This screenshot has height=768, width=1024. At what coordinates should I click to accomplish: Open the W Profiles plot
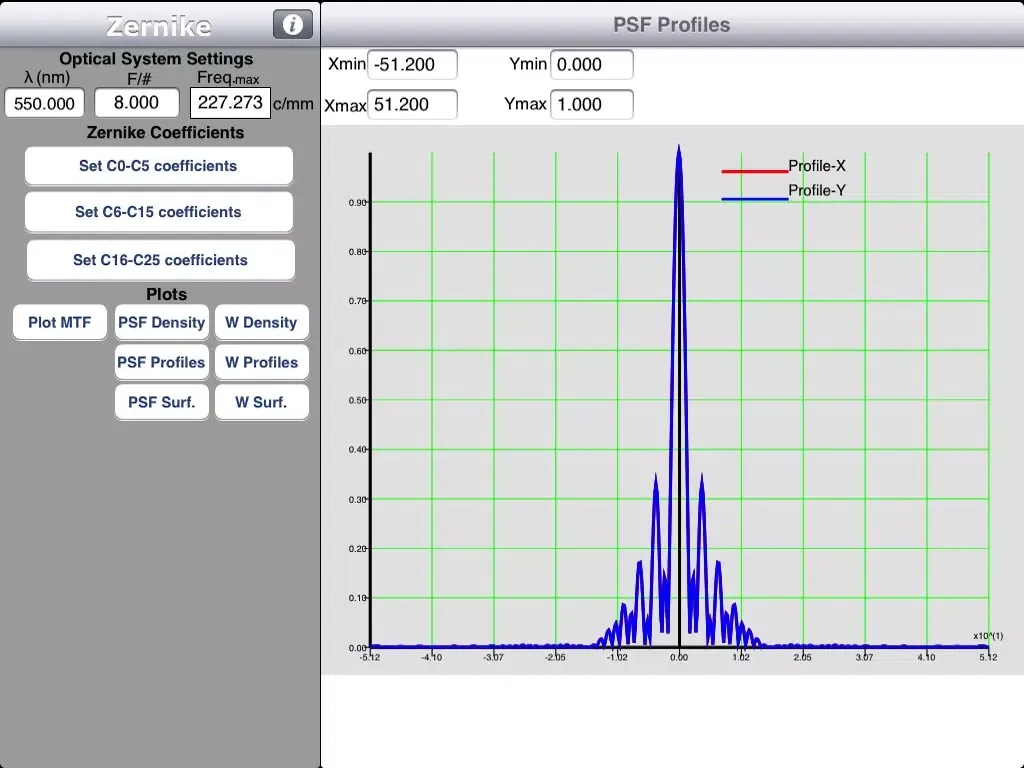(261, 362)
